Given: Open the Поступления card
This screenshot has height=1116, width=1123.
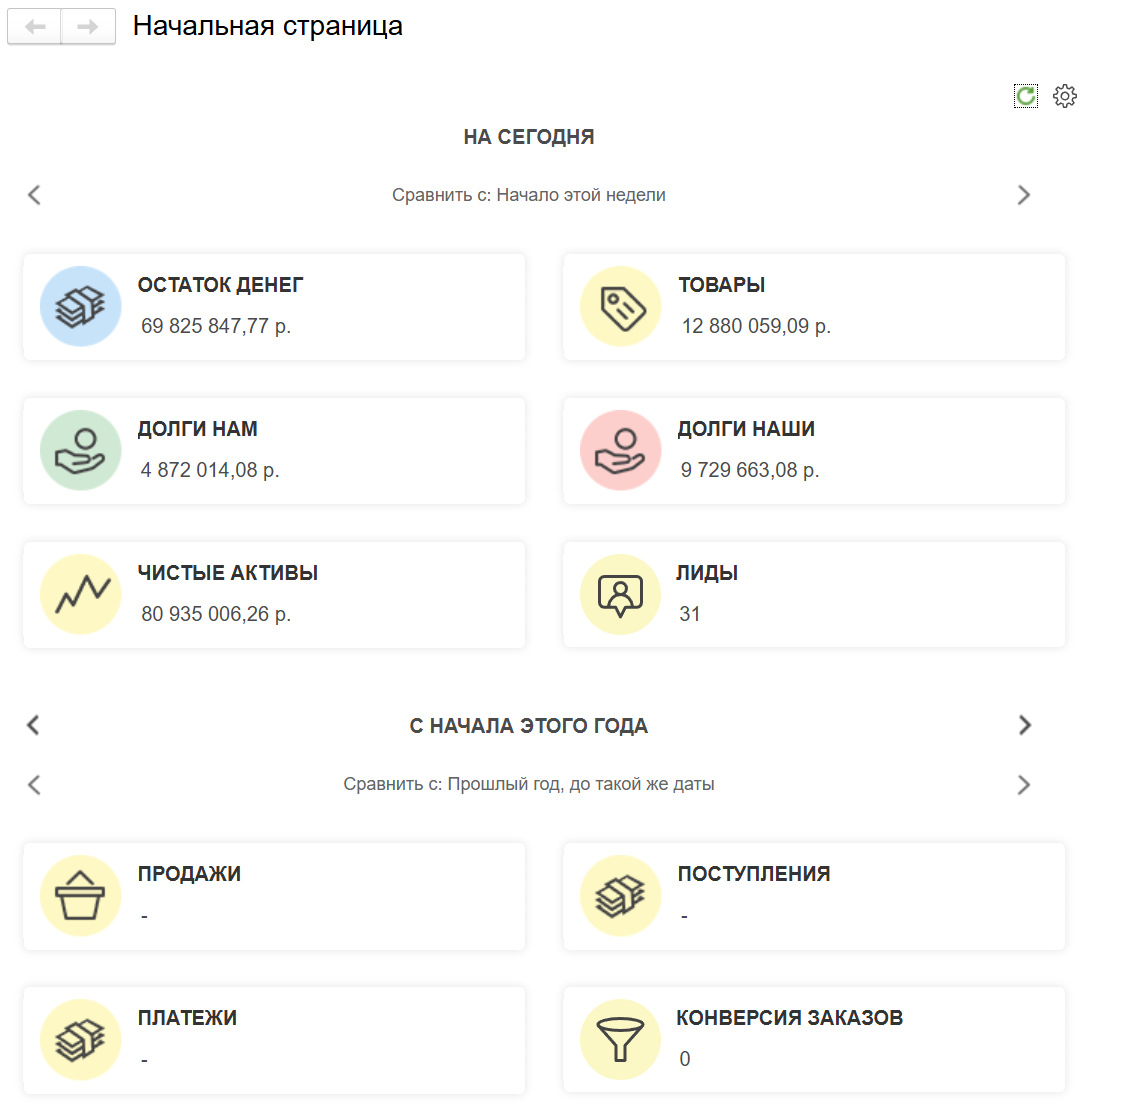Looking at the screenshot, I should coord(813,895).
